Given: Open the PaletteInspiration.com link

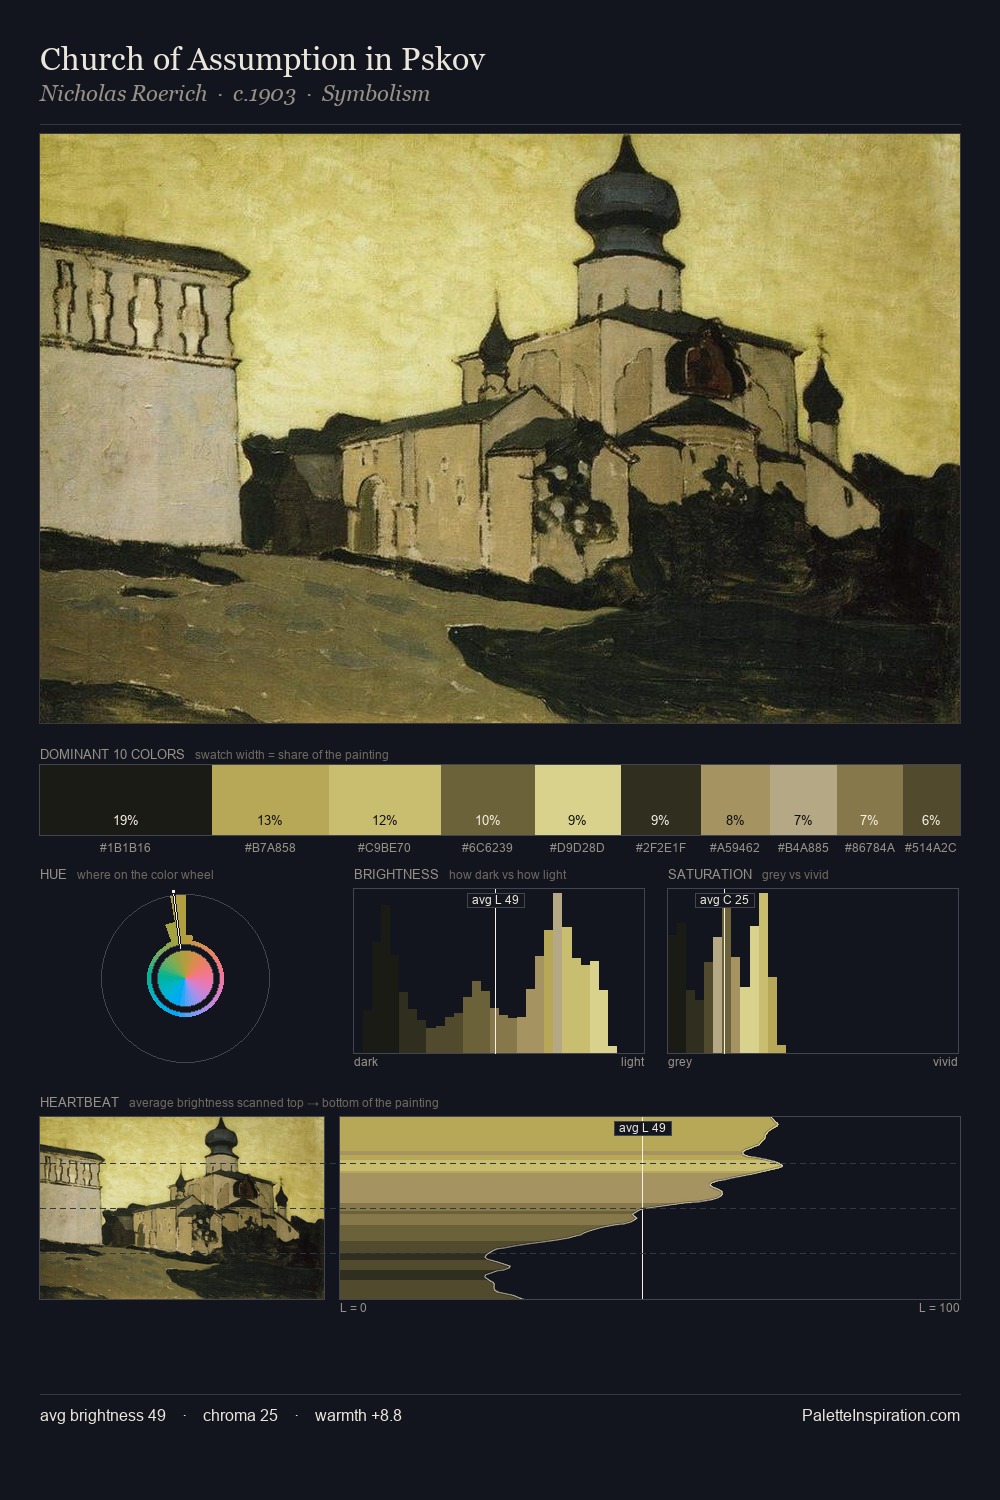Looking at the screenshot, I should [x=881, y=1416].
